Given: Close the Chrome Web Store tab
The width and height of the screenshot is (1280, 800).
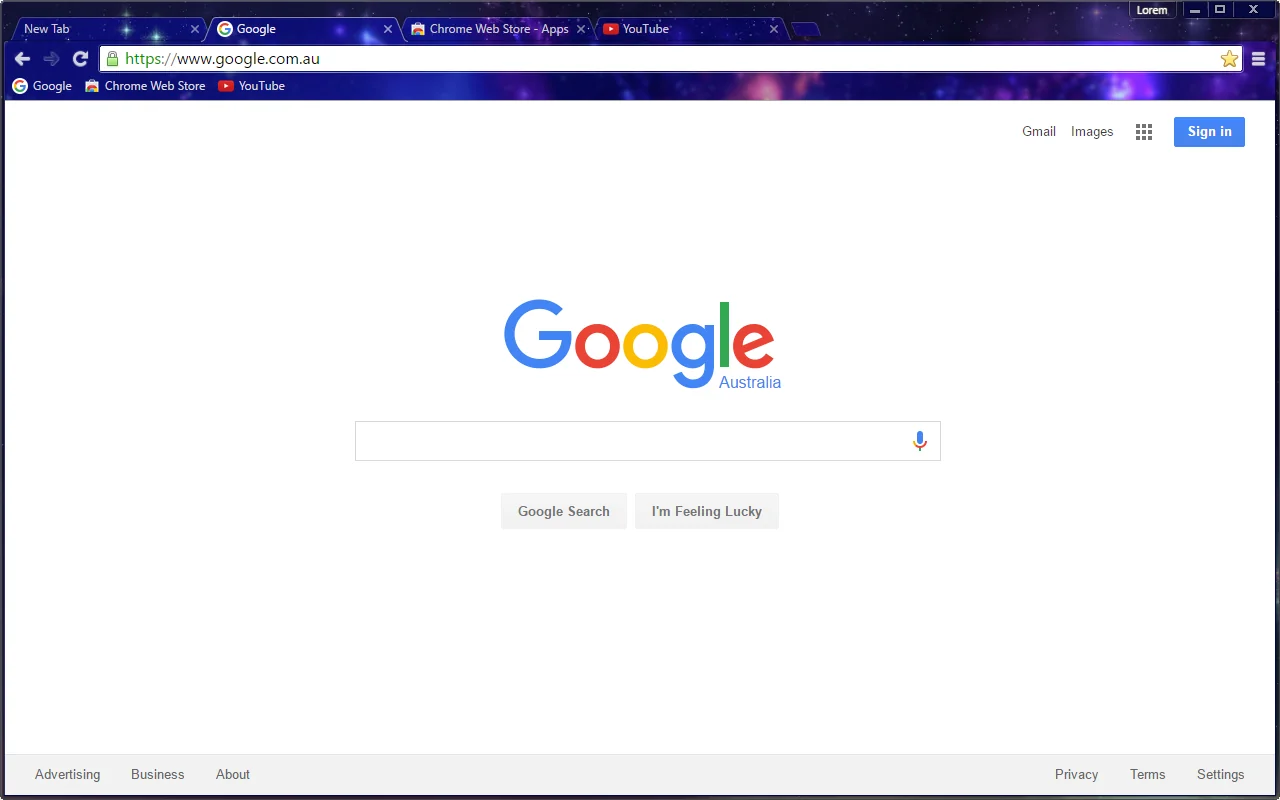Looking at the screenshot, I should (x=581, y=29).
